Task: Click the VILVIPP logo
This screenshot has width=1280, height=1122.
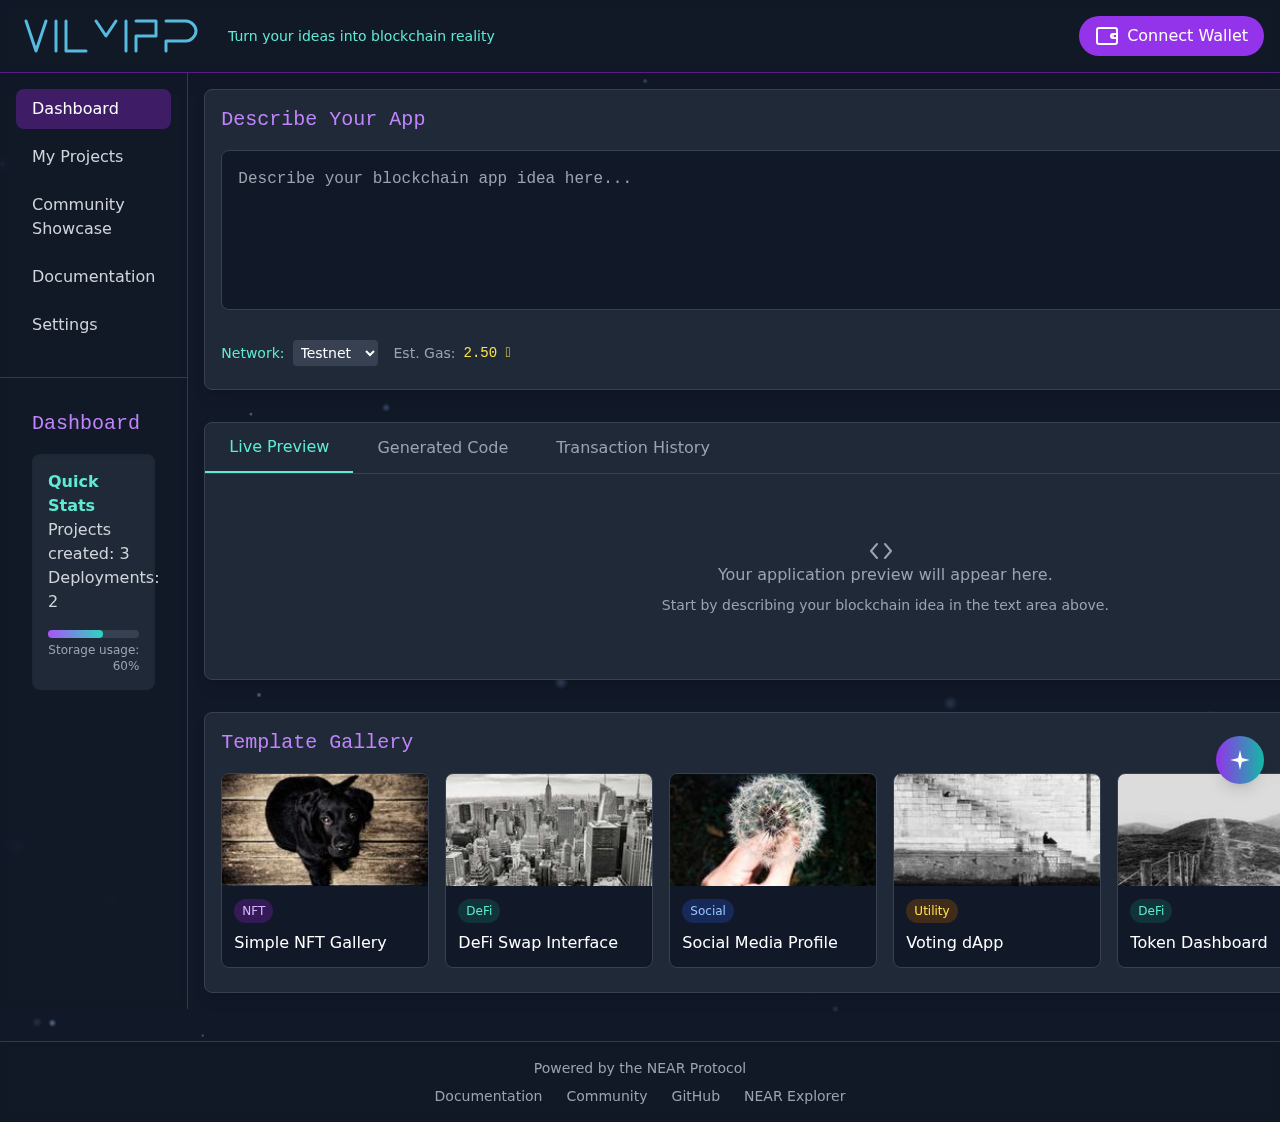Action: (110, 34)
